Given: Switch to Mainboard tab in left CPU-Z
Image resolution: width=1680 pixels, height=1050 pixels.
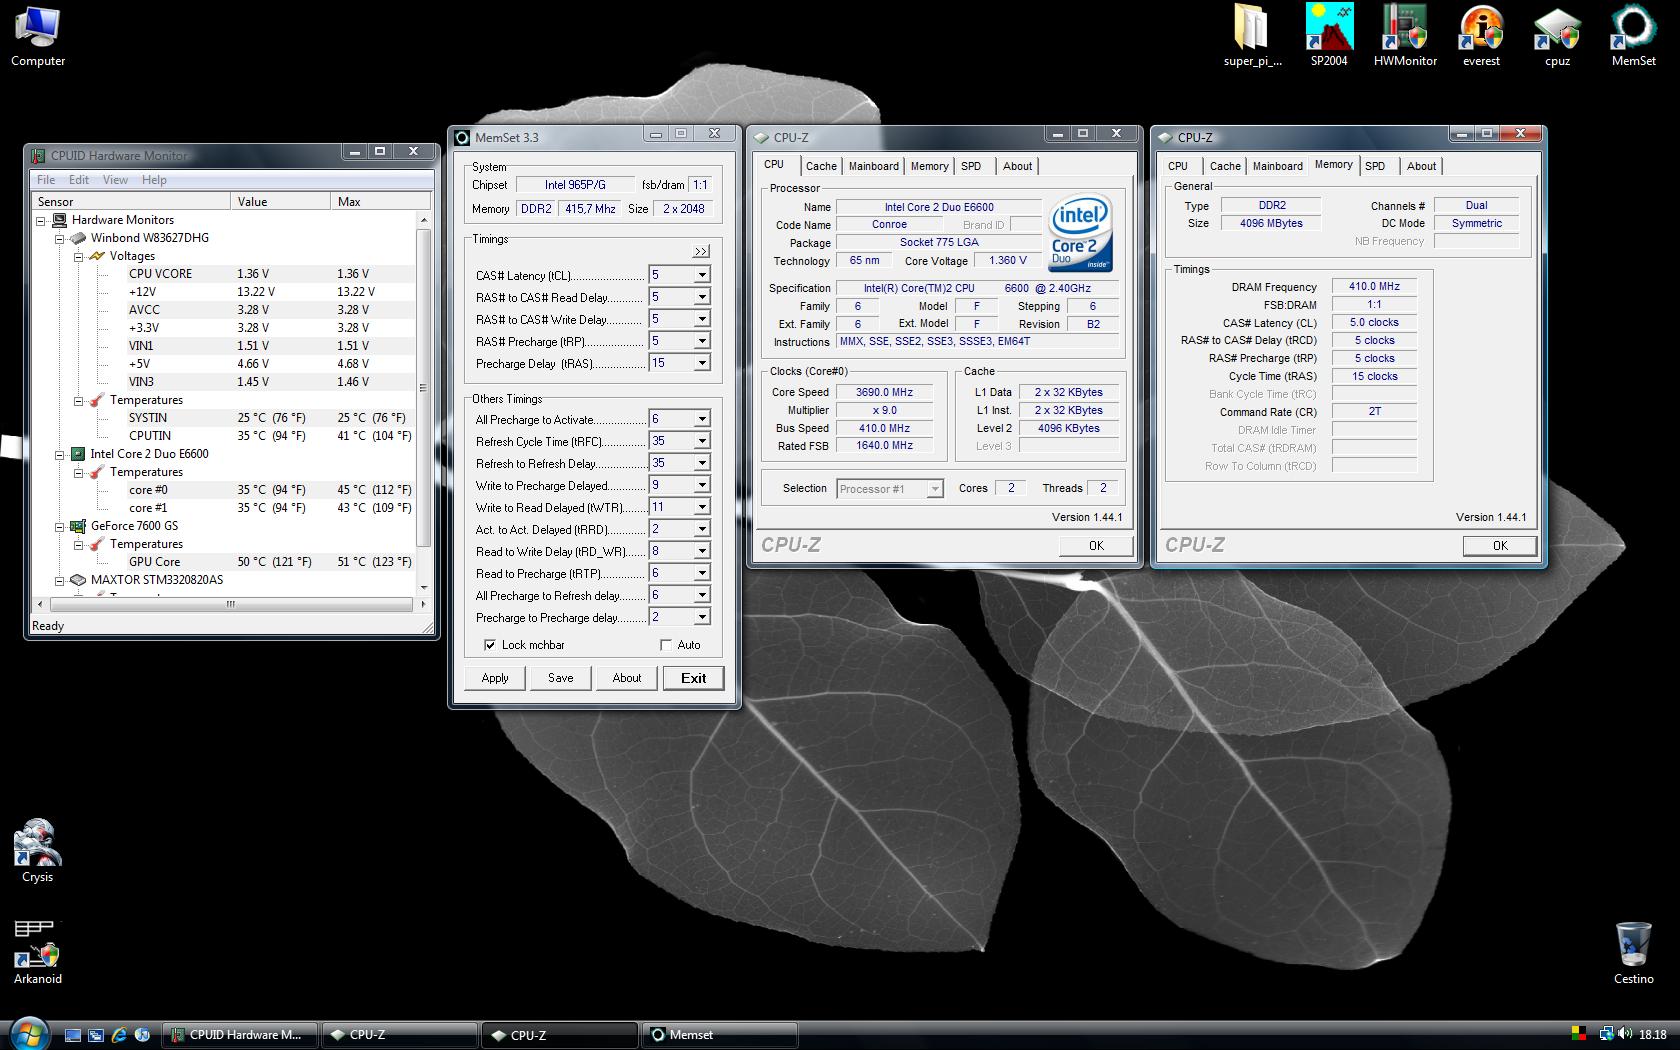Looking at the screenshot, I should coord(874,166).
